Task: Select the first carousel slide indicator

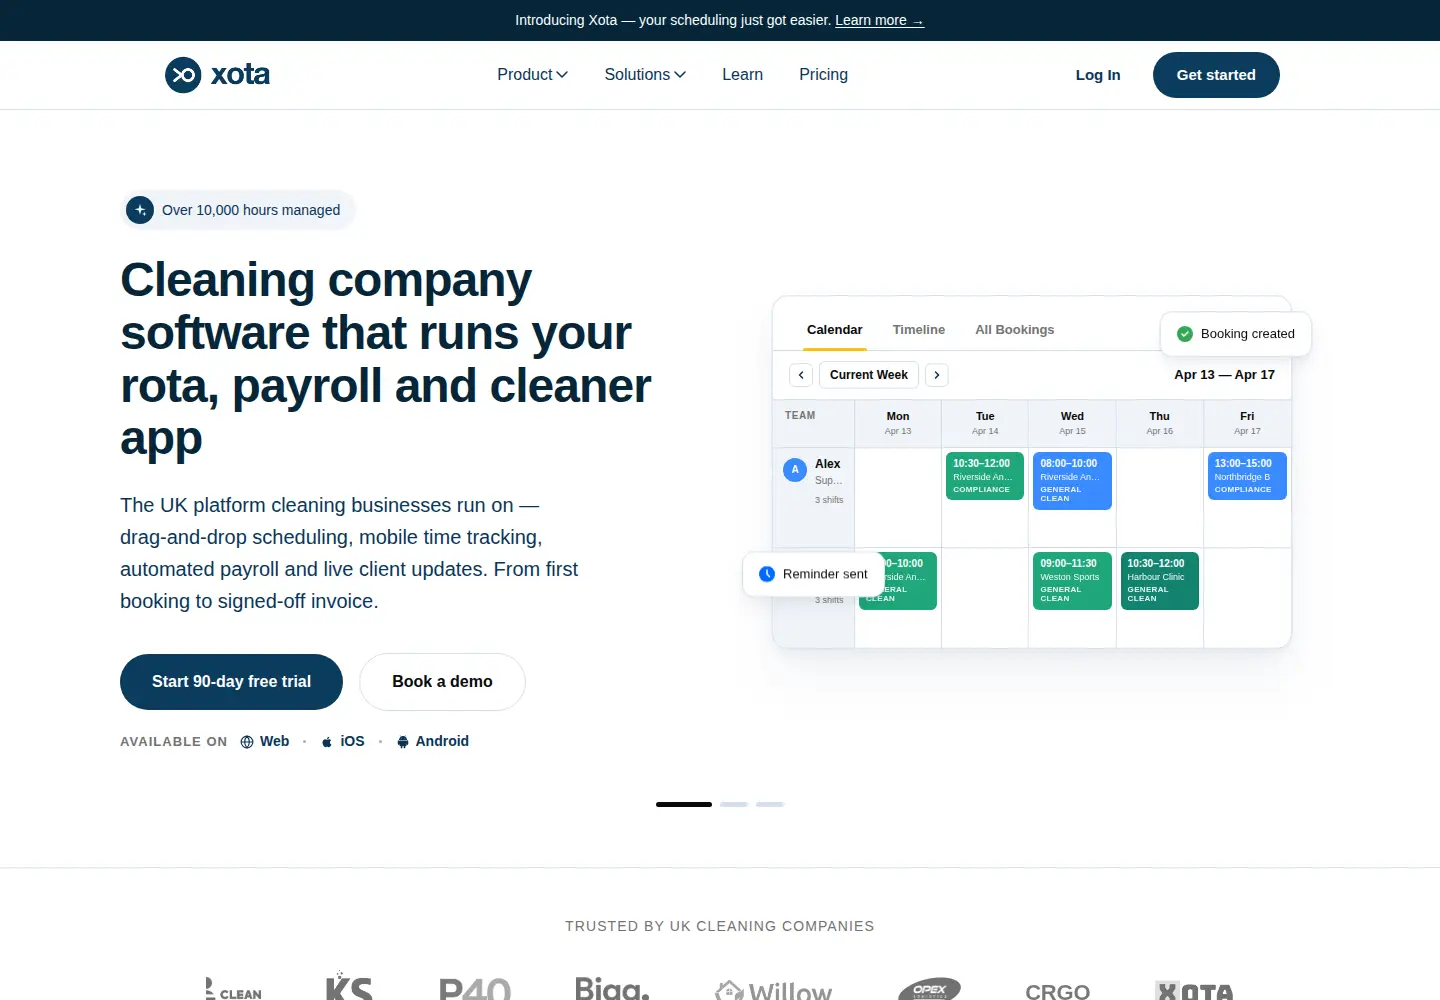Action: pyautogui.click(x=684, y=804)
